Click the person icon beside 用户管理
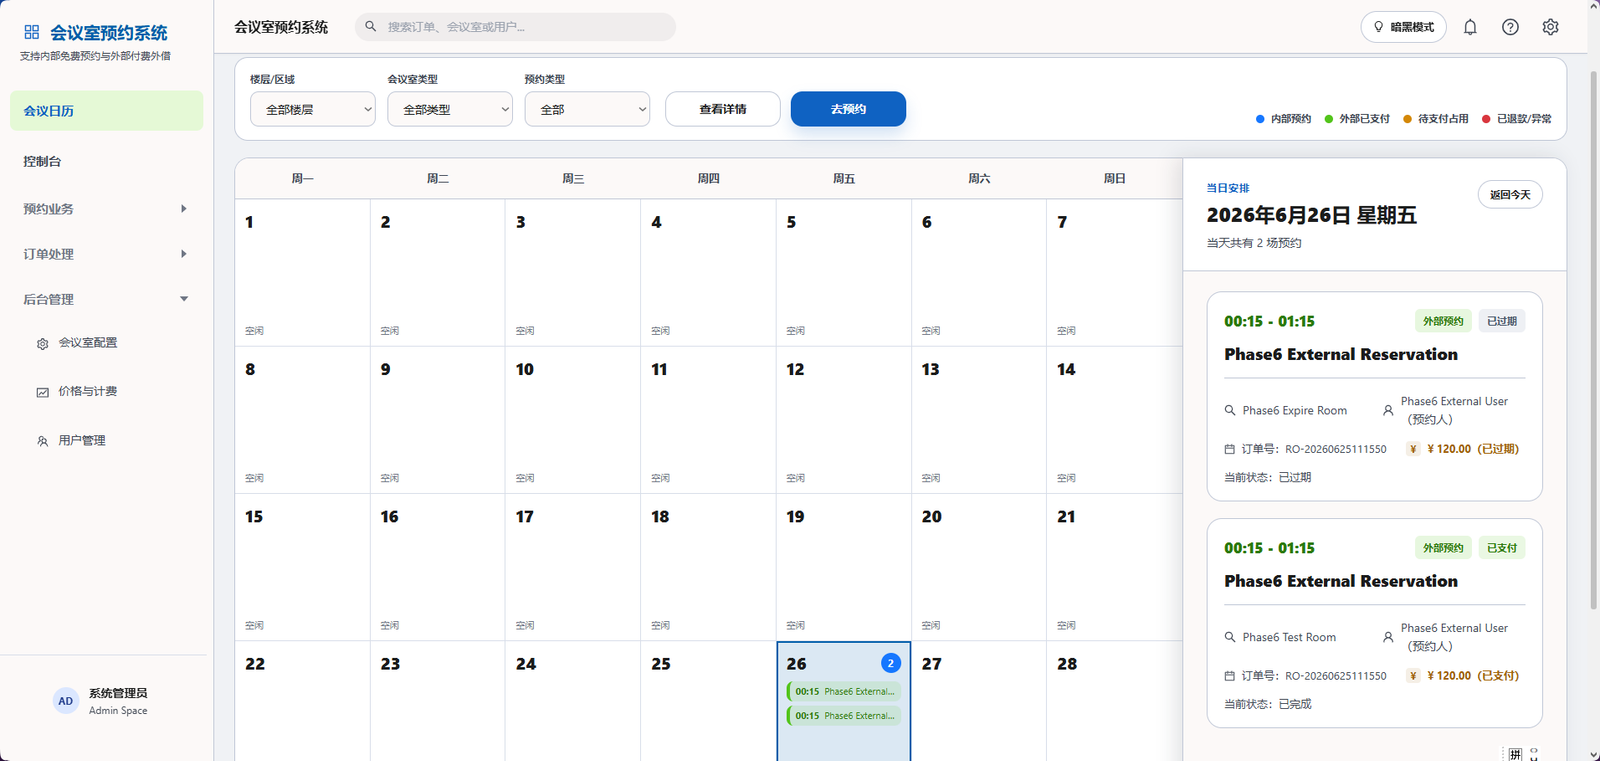The width and height of the screenshot is (1600, 761). [x=42, y=441]
